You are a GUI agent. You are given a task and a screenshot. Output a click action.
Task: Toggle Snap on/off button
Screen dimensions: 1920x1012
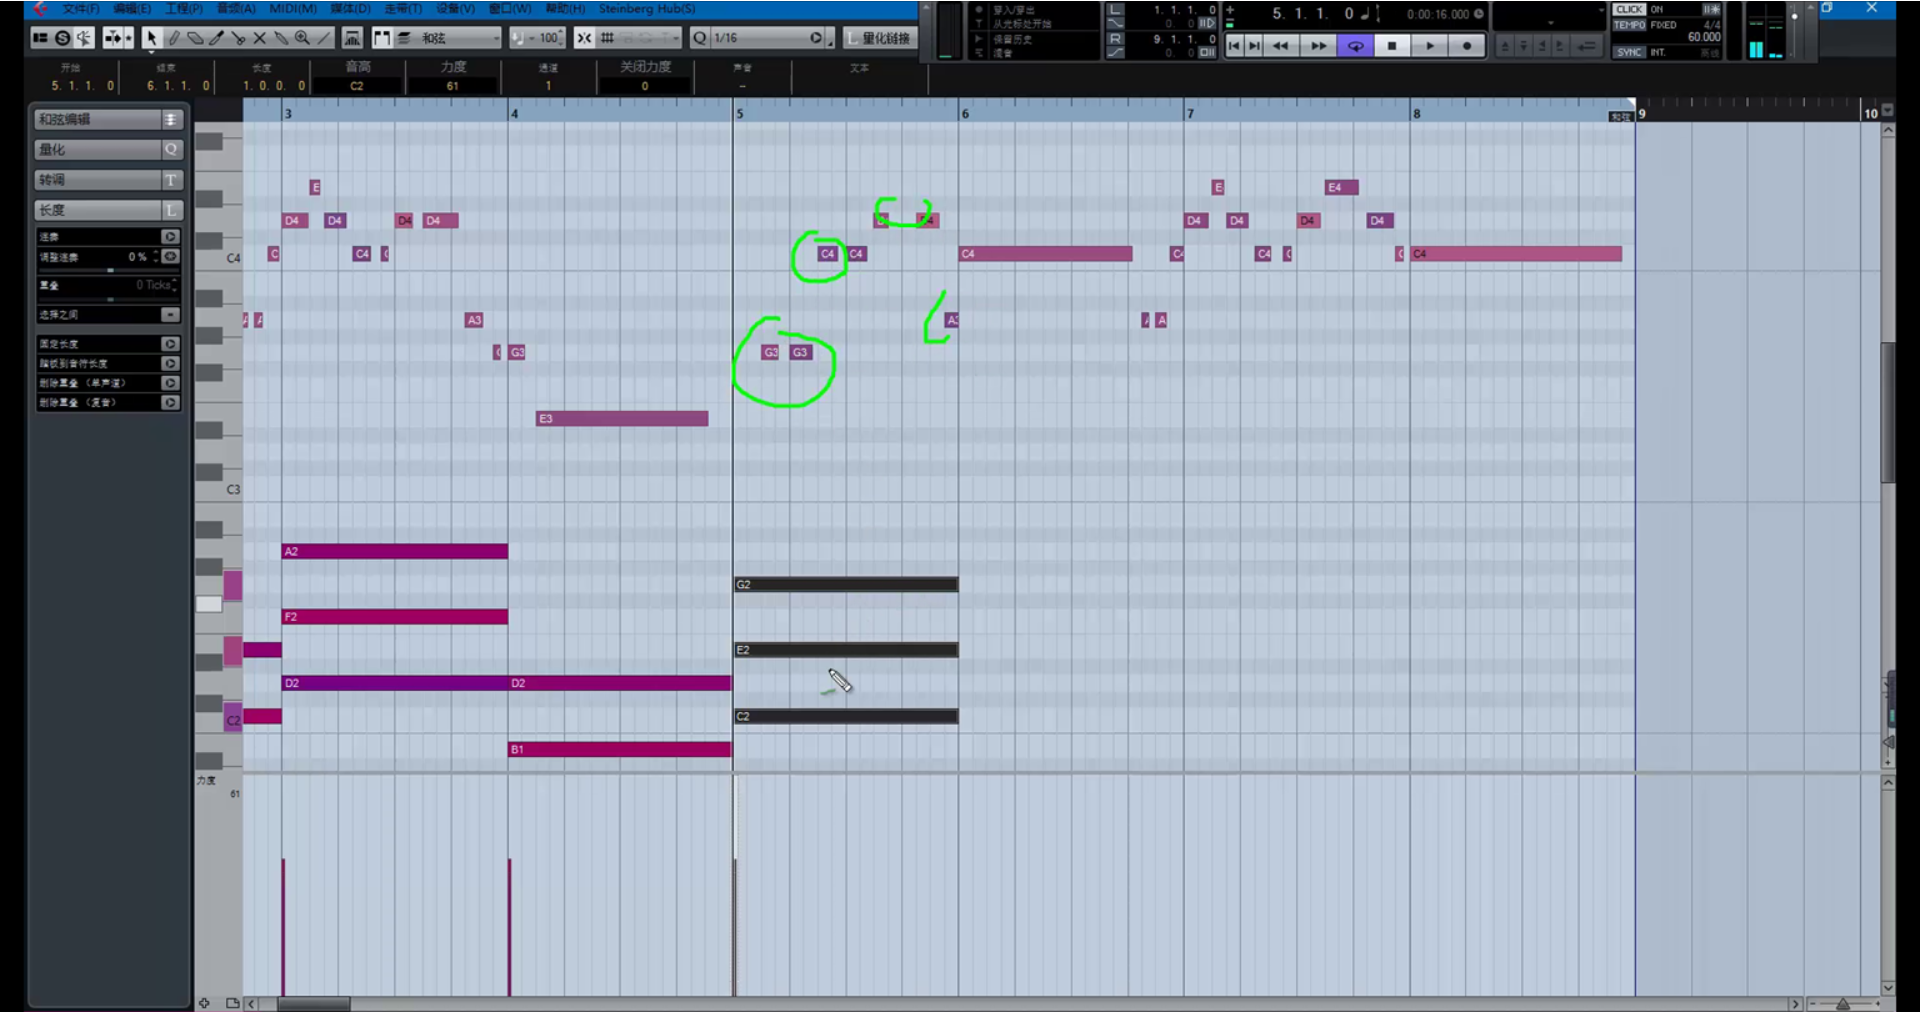pyautogui.click(x=584, y=38)
